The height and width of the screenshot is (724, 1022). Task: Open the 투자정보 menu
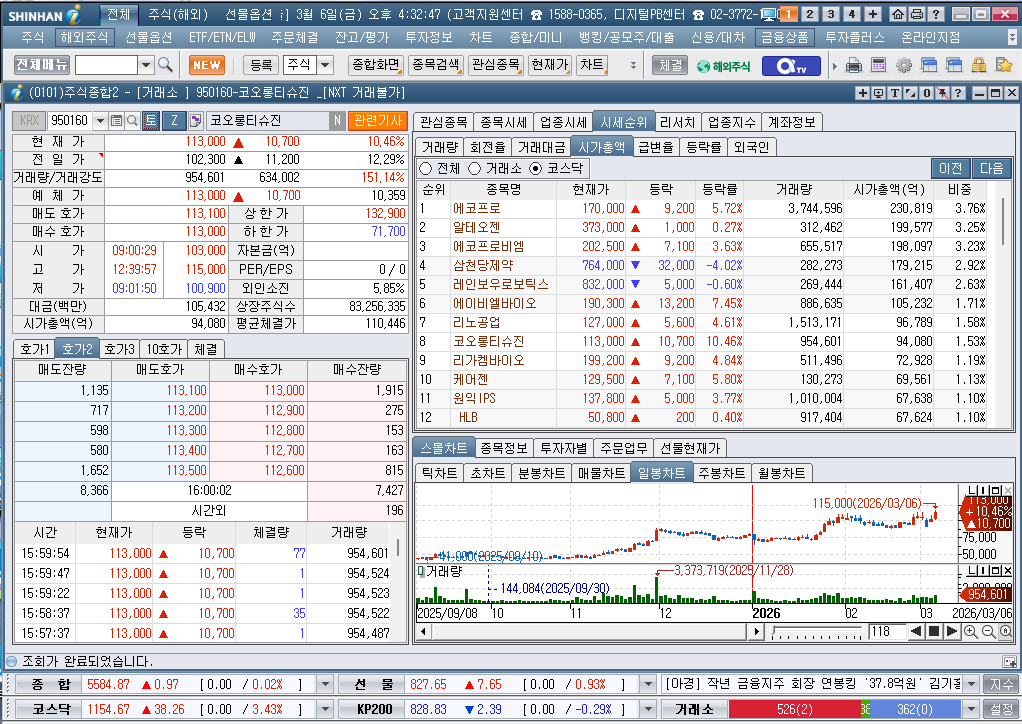point(428,38)
